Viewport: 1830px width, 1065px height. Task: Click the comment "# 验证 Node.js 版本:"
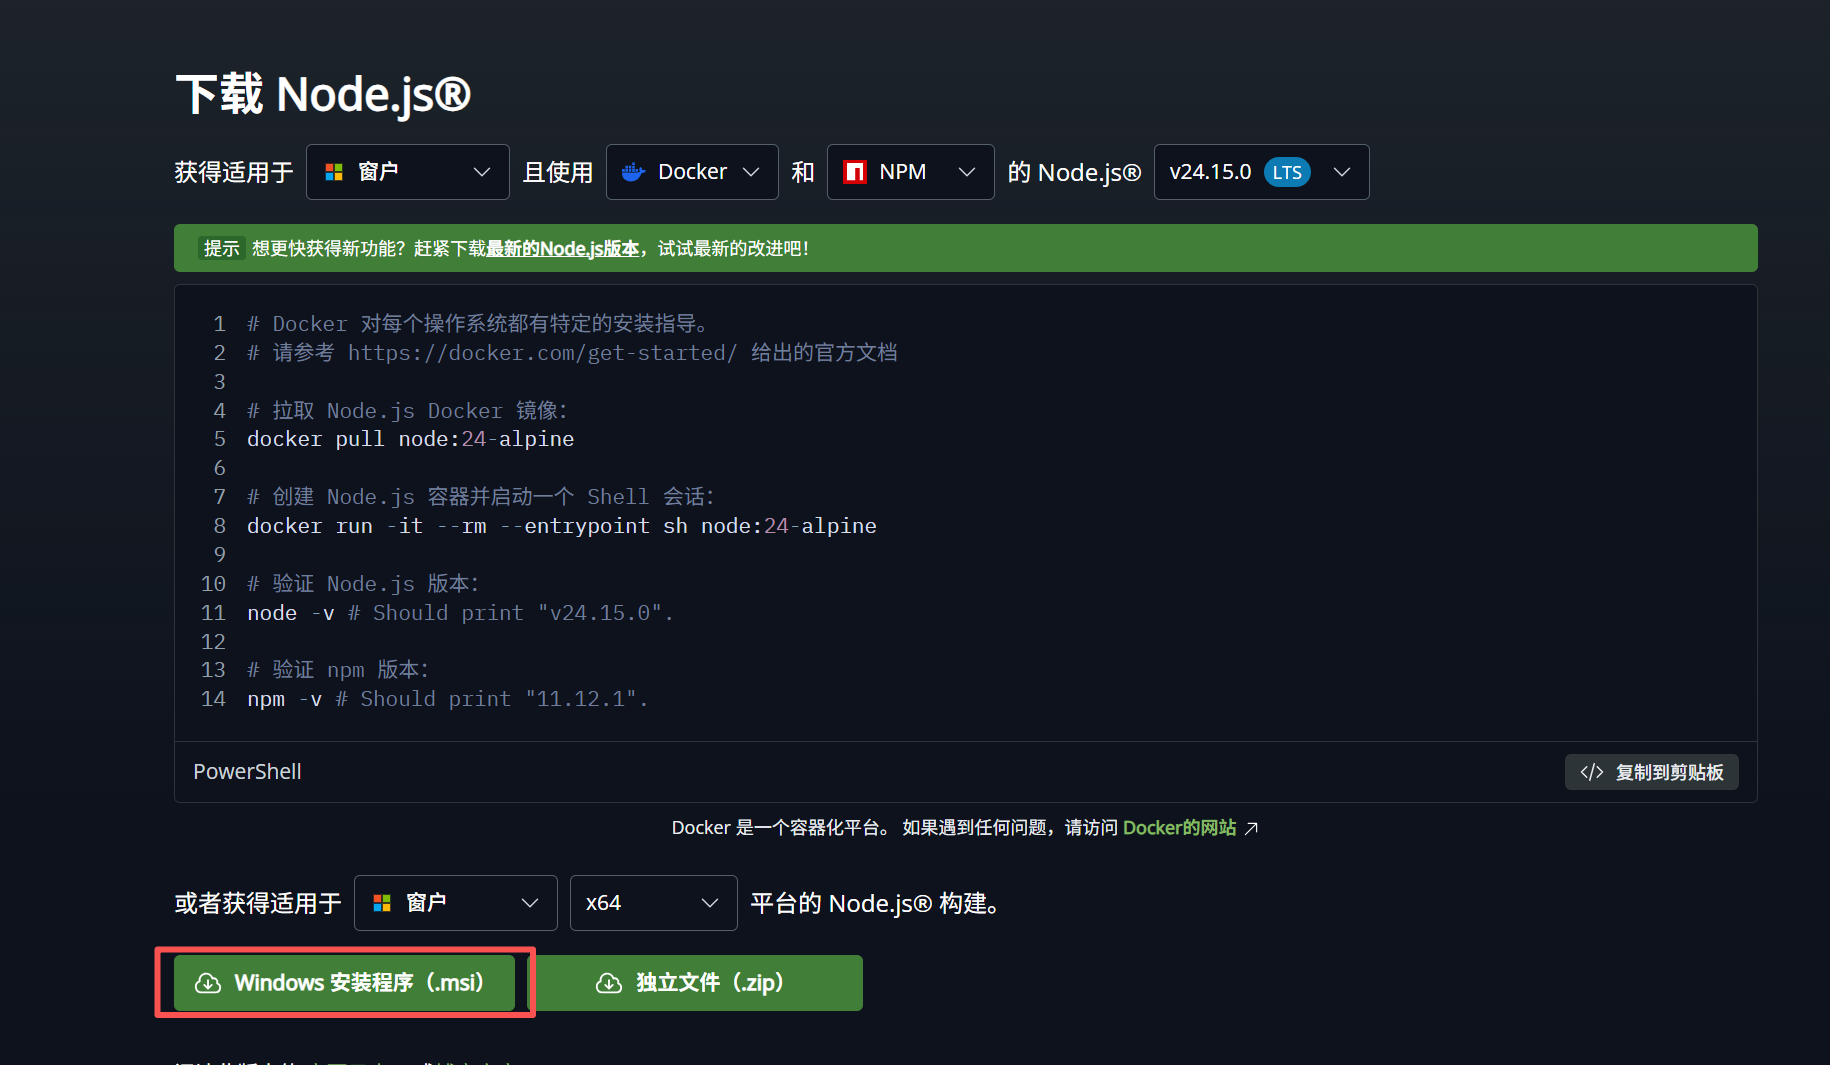(x=363, y=584)
